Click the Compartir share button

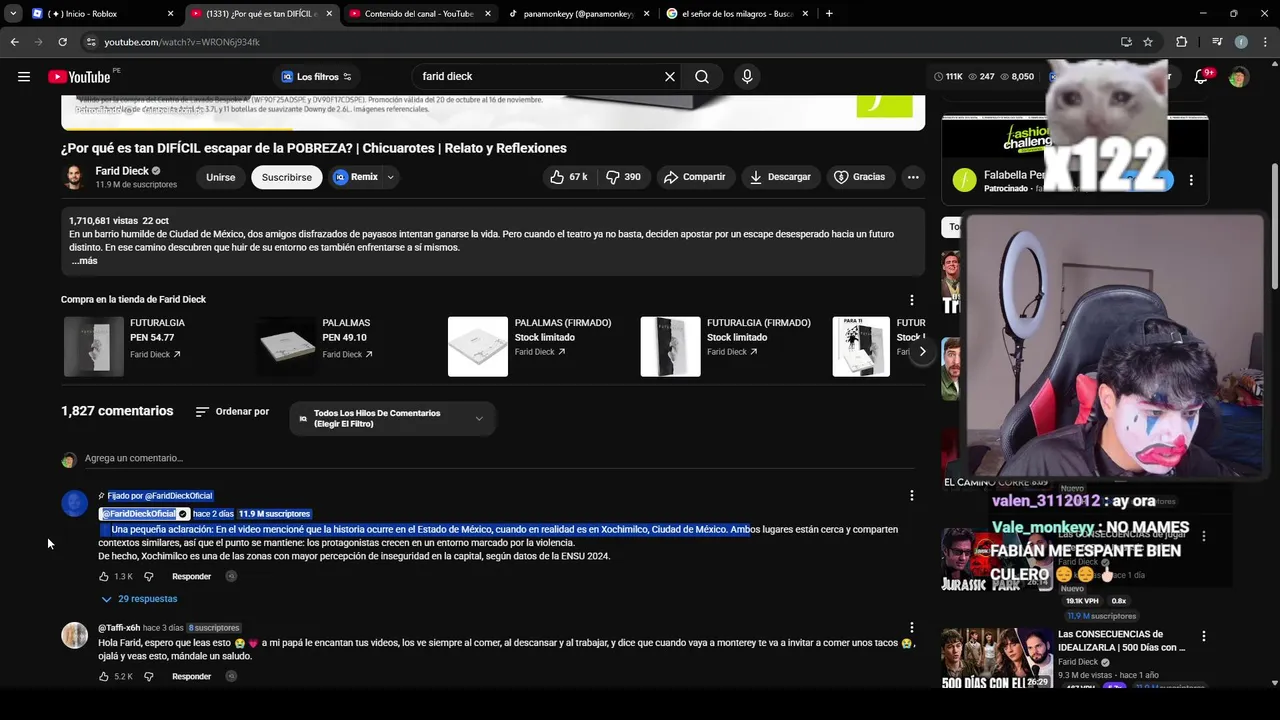[694, 177]
